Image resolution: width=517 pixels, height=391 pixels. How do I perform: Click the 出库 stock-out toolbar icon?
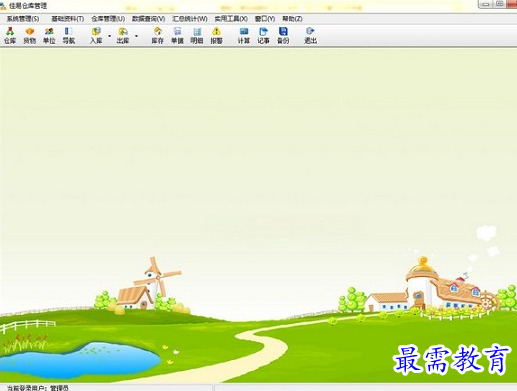point(123,36)
